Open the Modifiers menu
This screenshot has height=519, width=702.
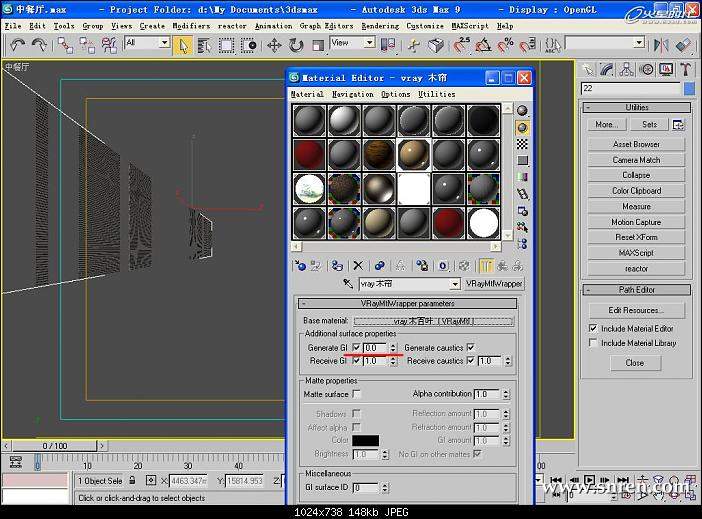[x=191, y=26]
